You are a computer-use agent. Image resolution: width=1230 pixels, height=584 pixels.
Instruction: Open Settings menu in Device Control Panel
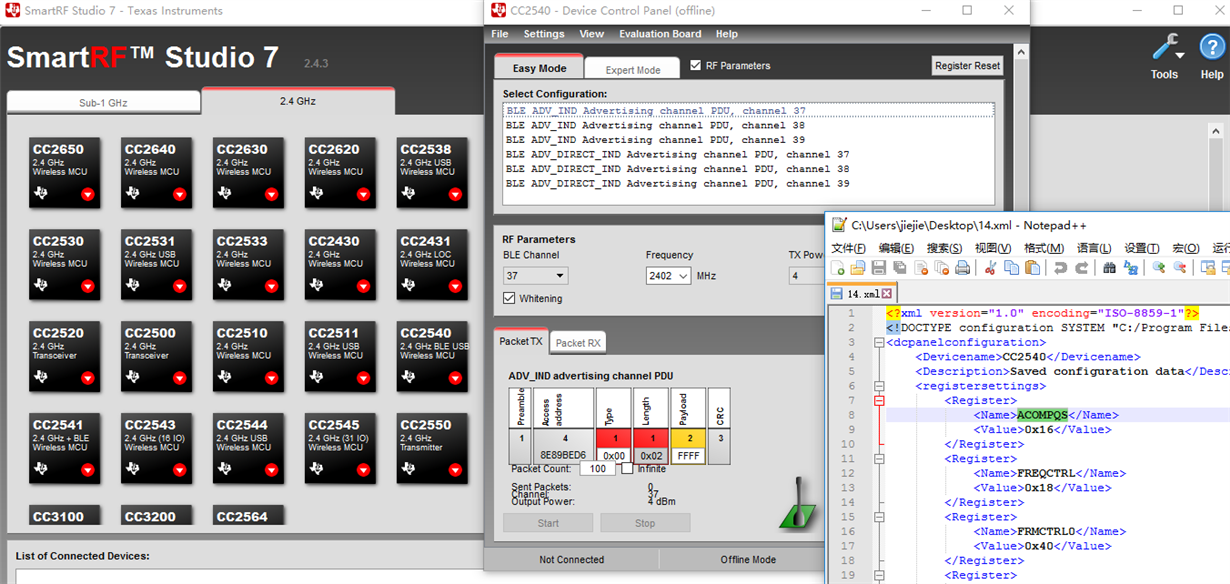coord(544,34)
